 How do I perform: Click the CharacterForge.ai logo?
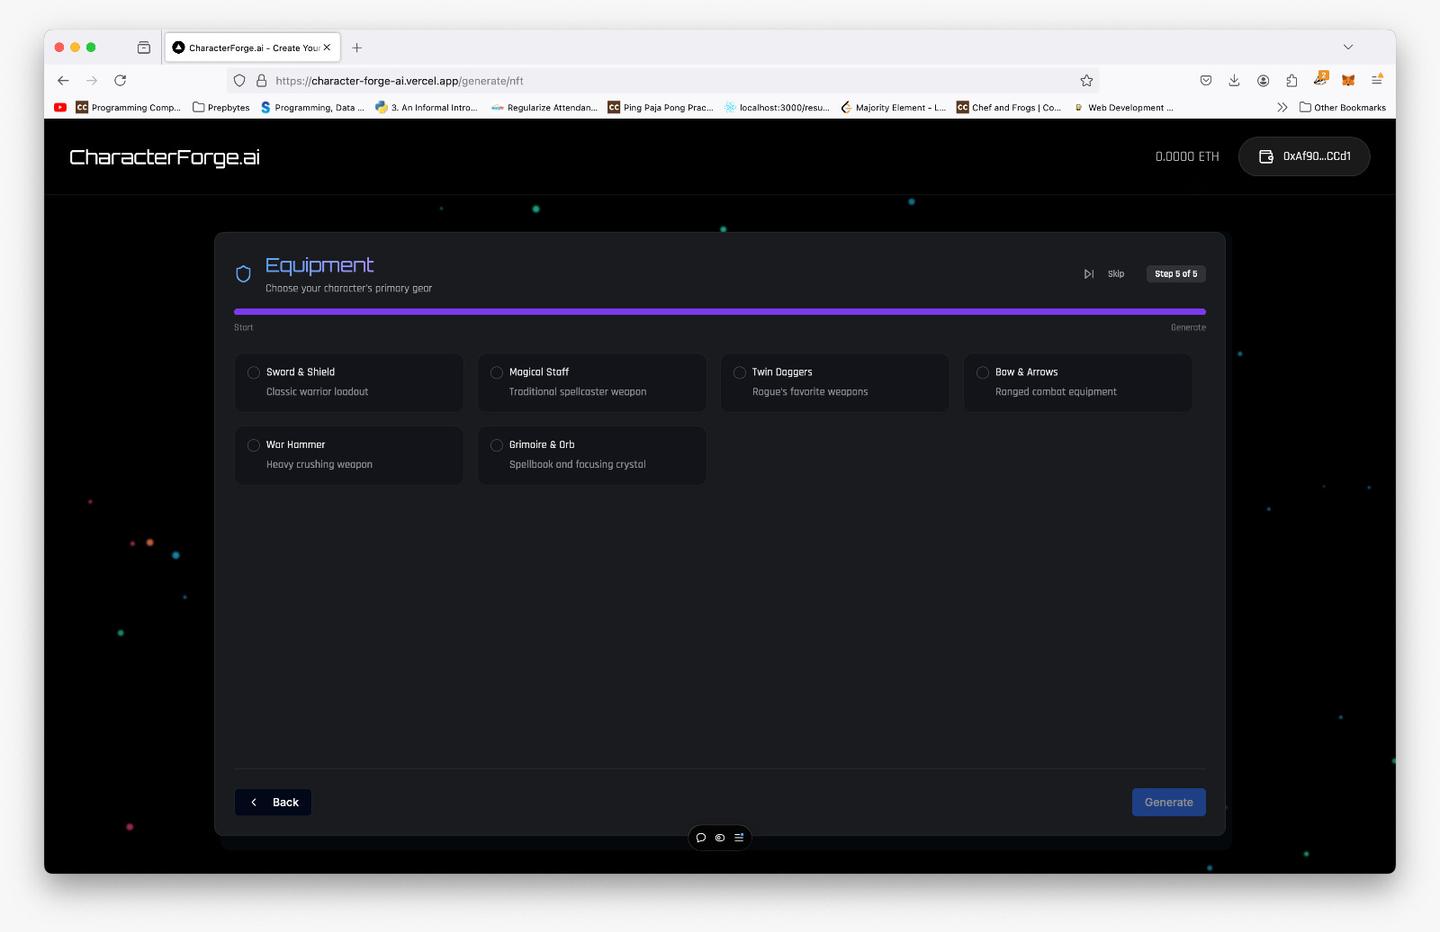click(165, 157)
